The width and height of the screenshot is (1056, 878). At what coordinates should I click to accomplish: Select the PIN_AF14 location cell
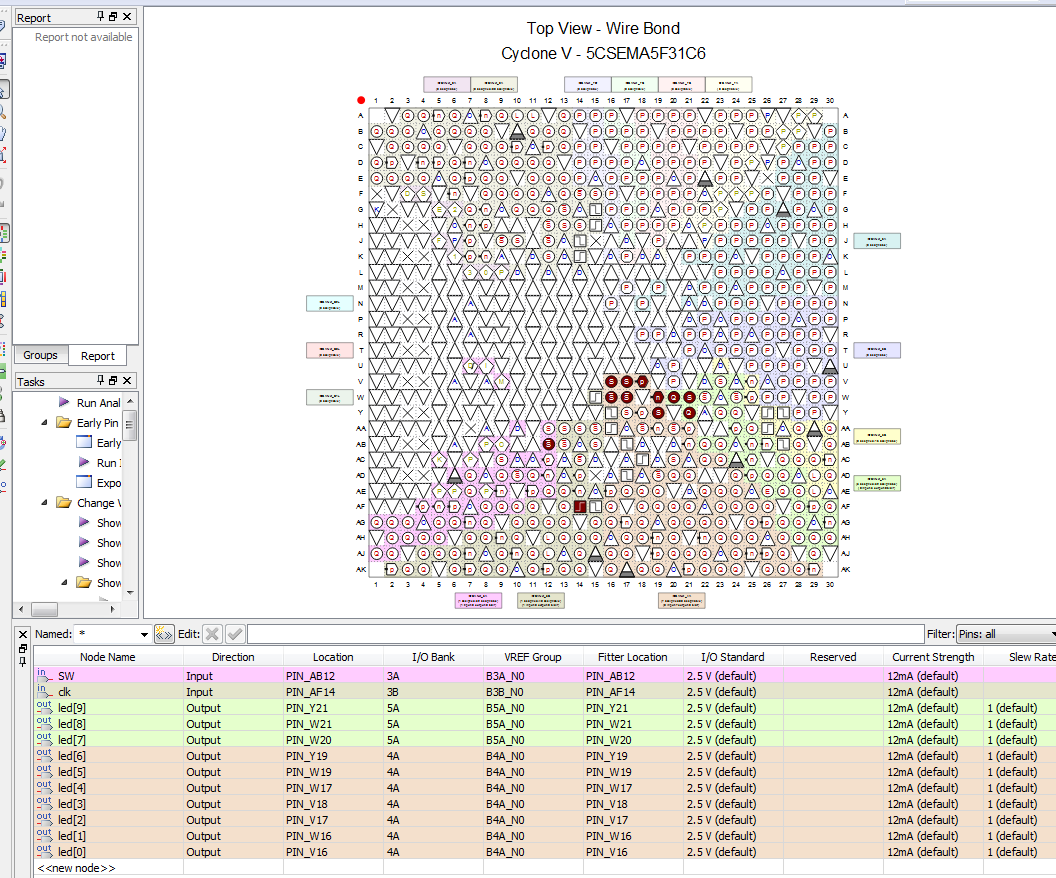point(333,691)
